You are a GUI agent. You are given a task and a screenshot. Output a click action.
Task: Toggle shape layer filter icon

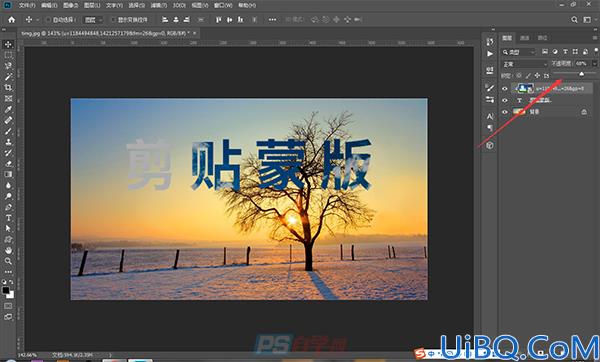click(x=575, y=52)
